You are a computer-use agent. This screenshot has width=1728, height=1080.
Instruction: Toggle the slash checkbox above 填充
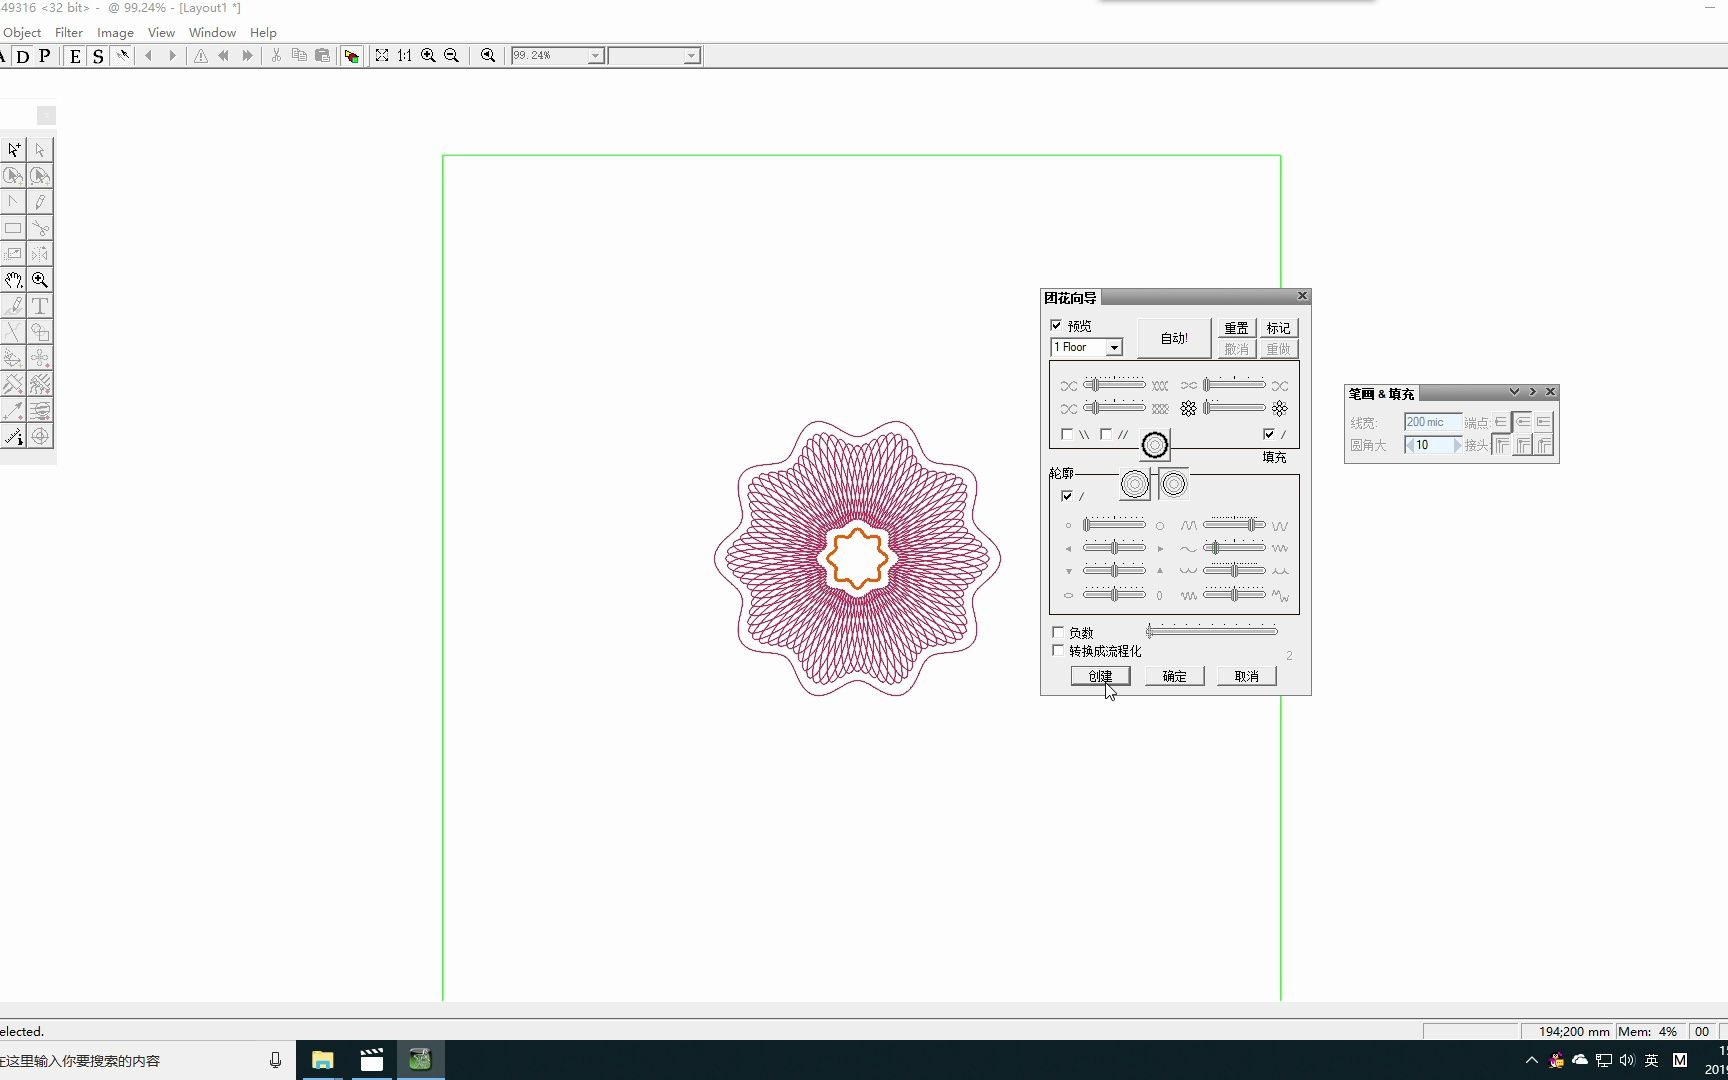1269,434
